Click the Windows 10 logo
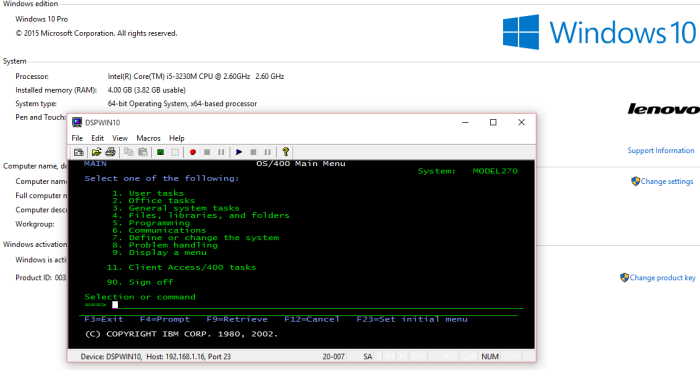The image size is (700, 370). (599, 32)
